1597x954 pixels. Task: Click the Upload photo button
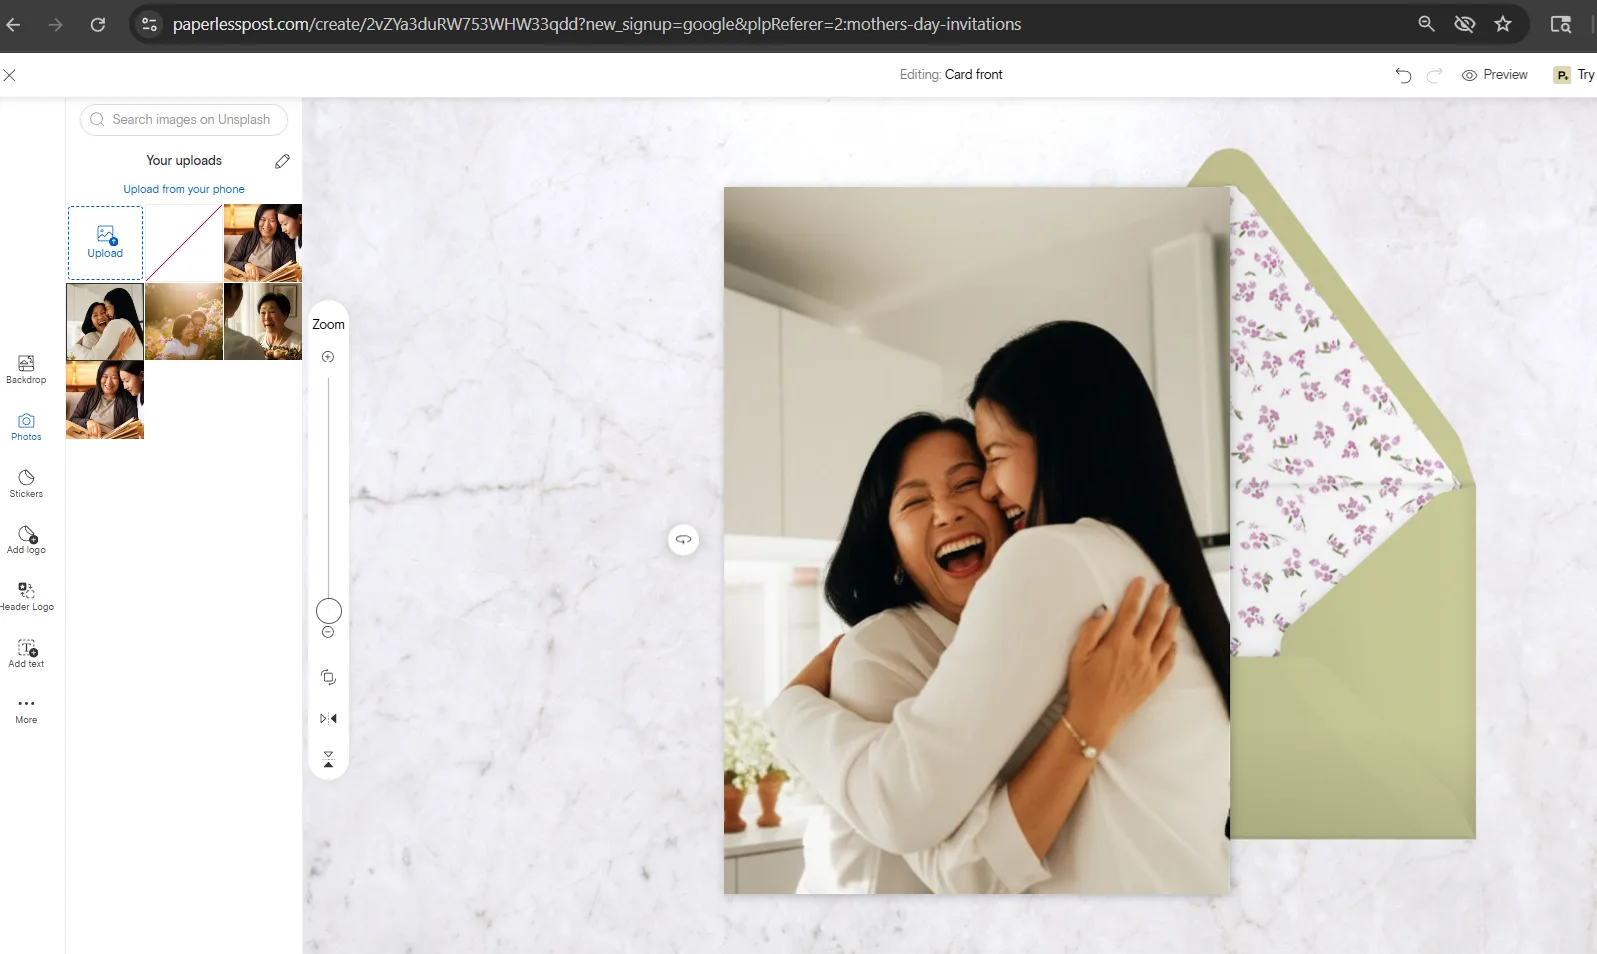[x=105, y=243]
